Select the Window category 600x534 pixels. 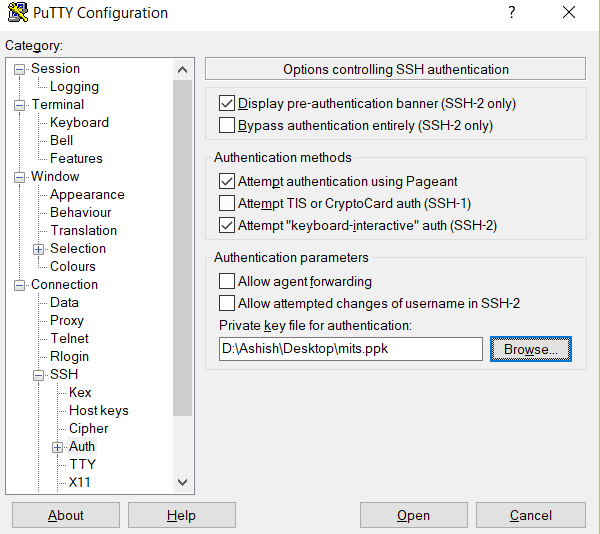click(x=55, y=176)
